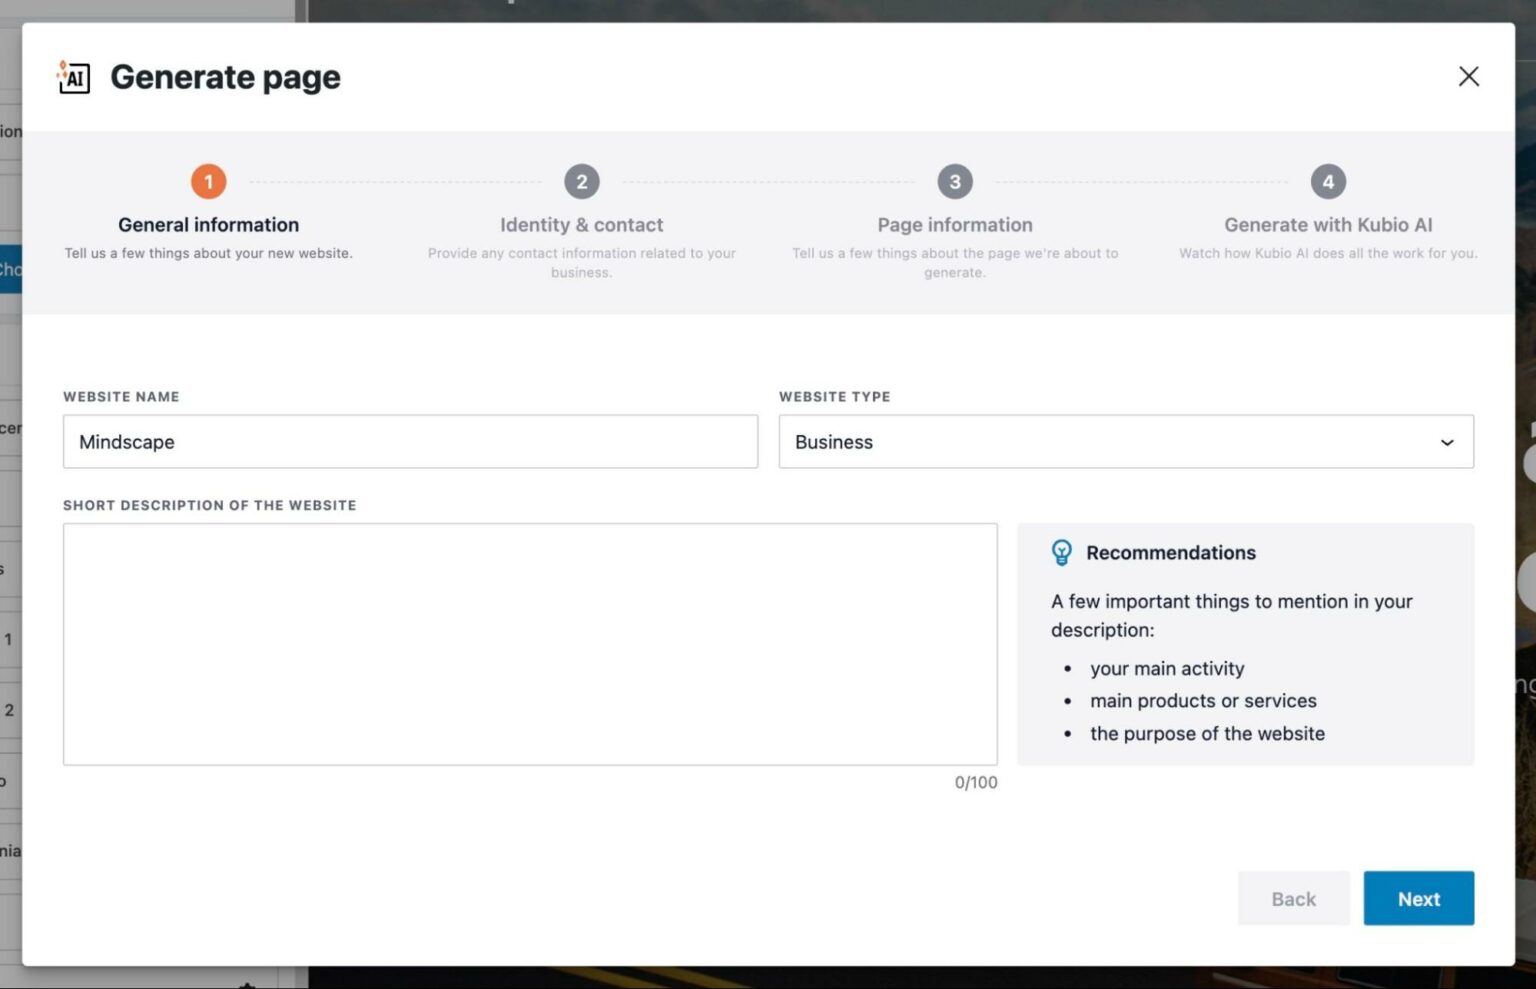Click the Kubio AI logo icon
Viewport: 1536px width, 989px height.
coord(73,76)
